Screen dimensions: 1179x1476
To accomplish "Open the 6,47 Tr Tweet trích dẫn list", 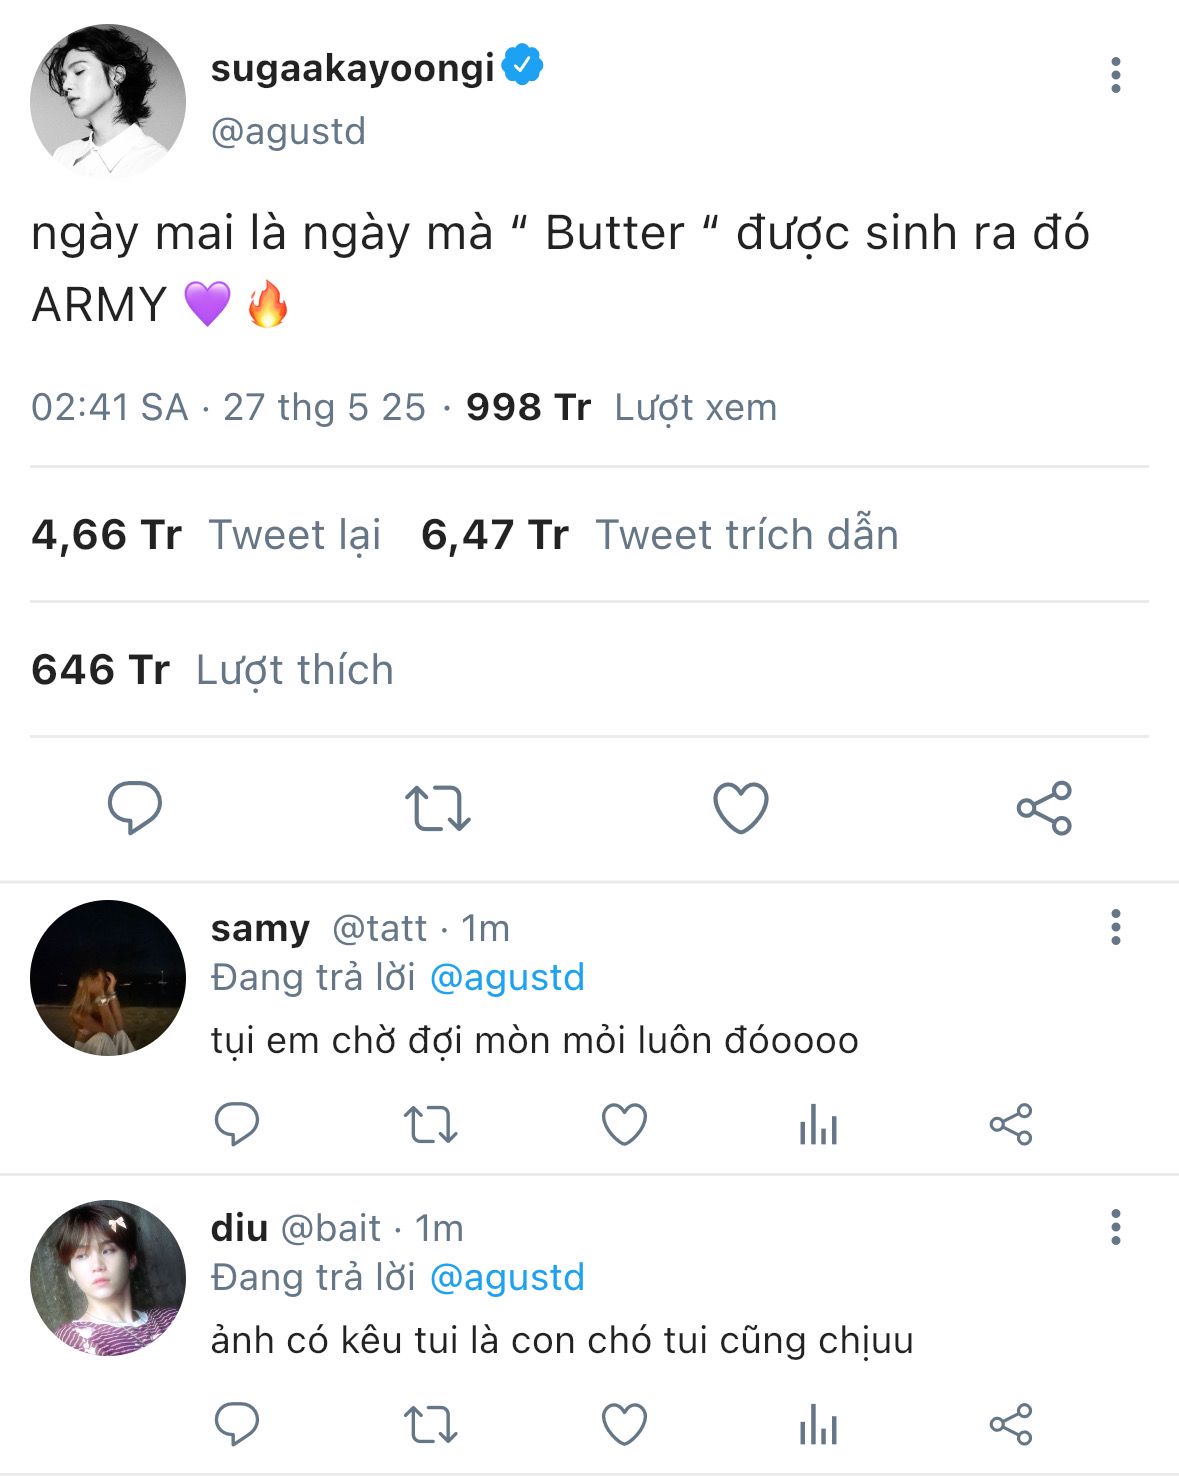I will point(659,535).
